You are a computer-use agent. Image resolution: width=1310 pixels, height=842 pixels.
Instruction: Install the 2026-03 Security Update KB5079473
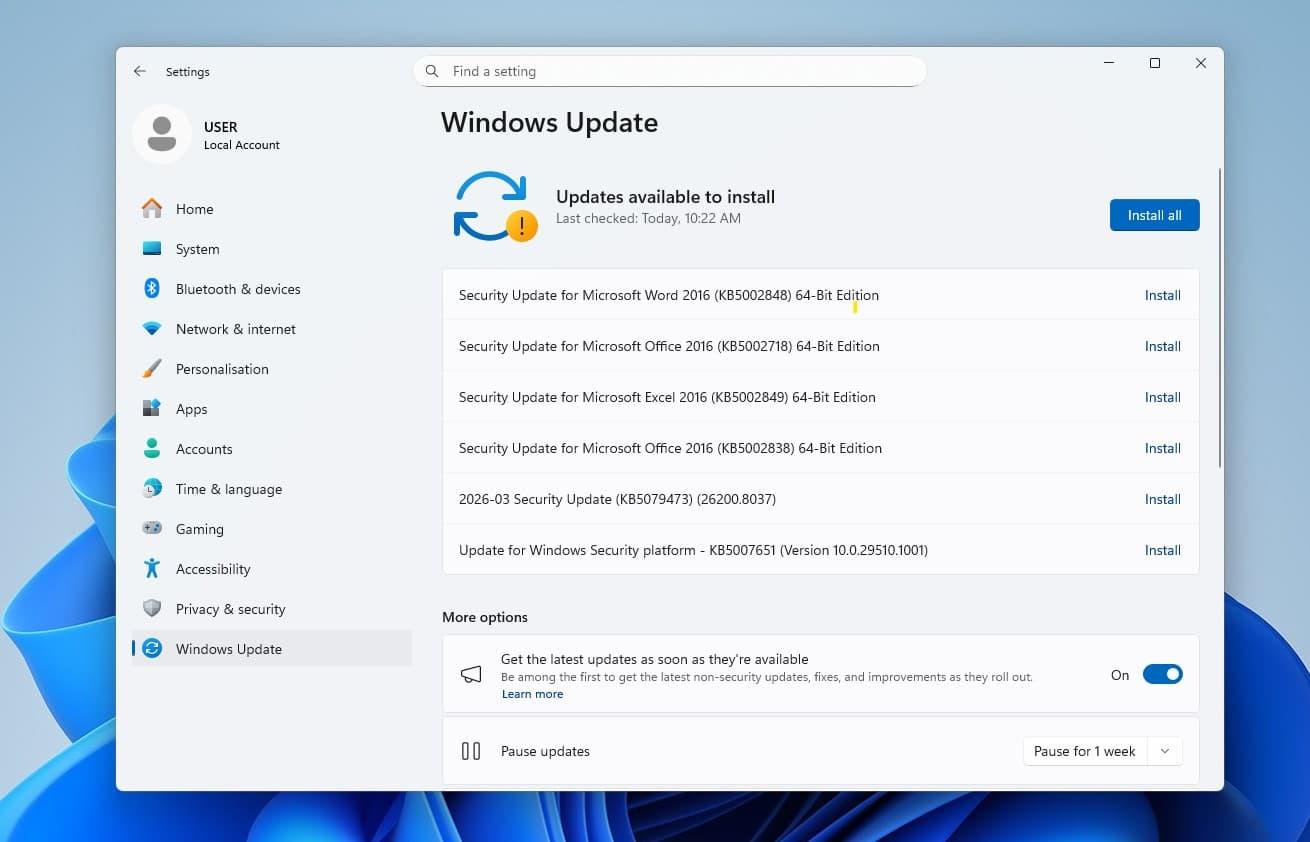(1162, 500)
